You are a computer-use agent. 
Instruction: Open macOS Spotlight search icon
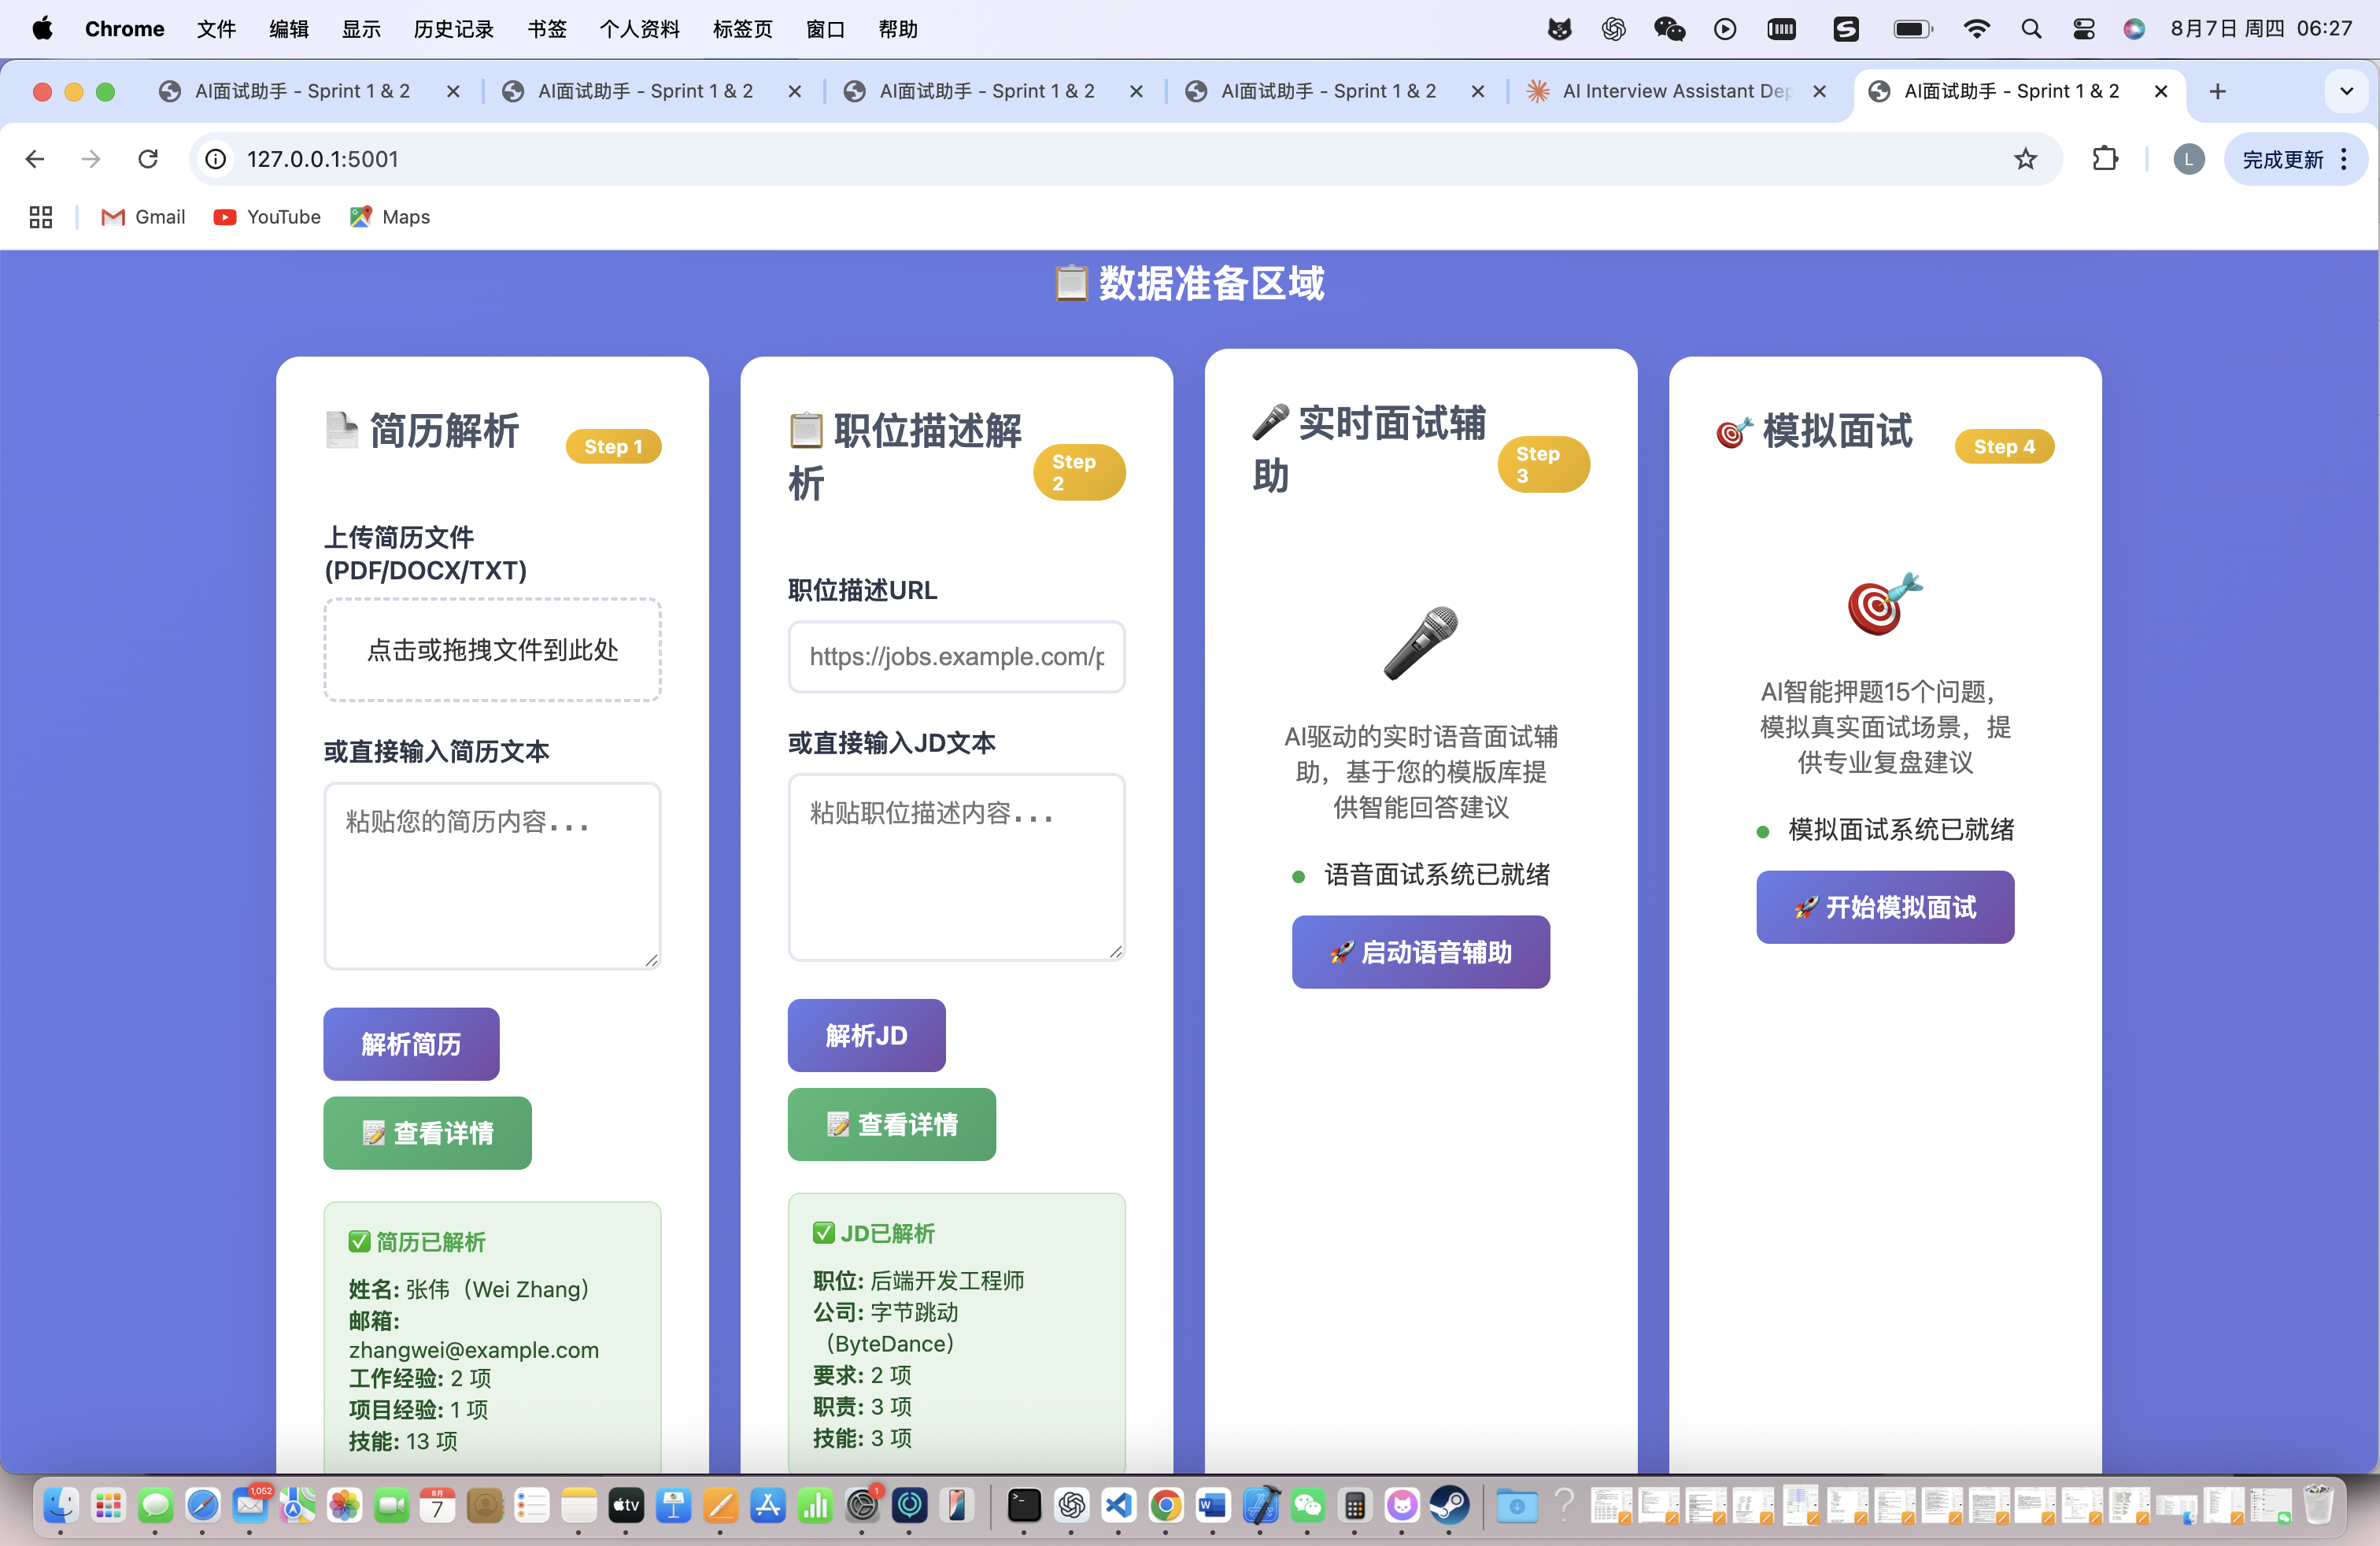(2030, 29)
